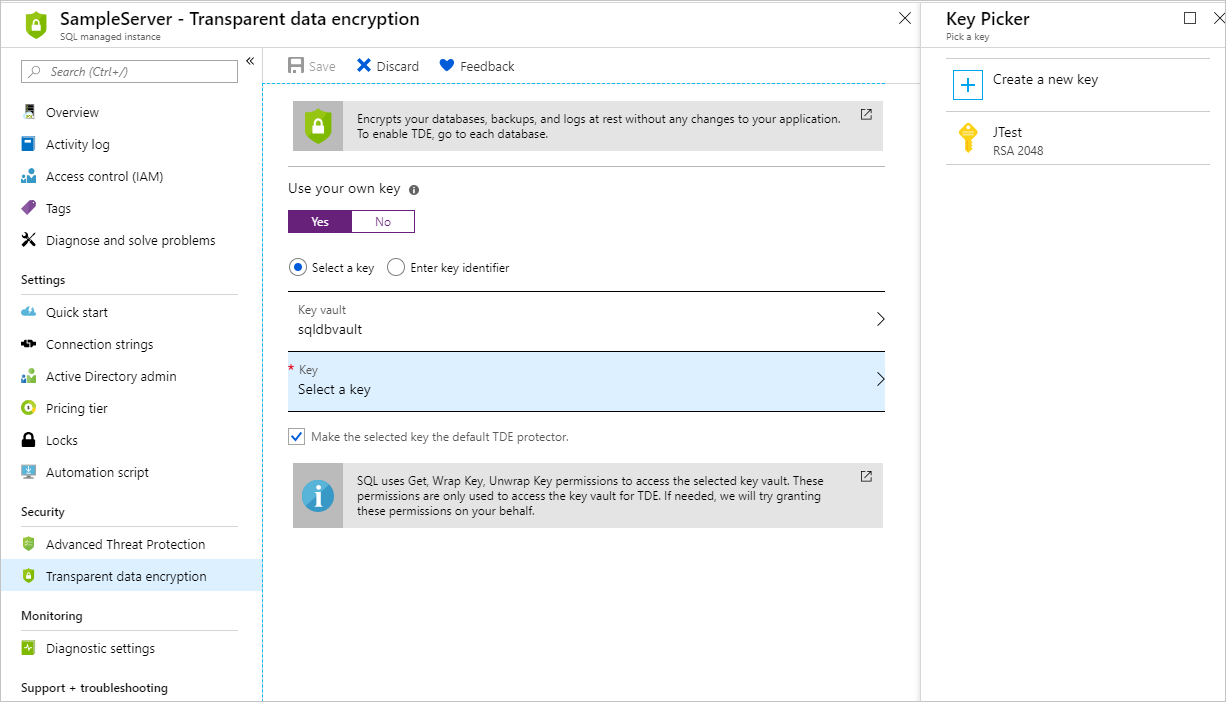Screen dimensions: 1226x702
Task: Click Diagnose and solve problems
Action: pos(131,240)
